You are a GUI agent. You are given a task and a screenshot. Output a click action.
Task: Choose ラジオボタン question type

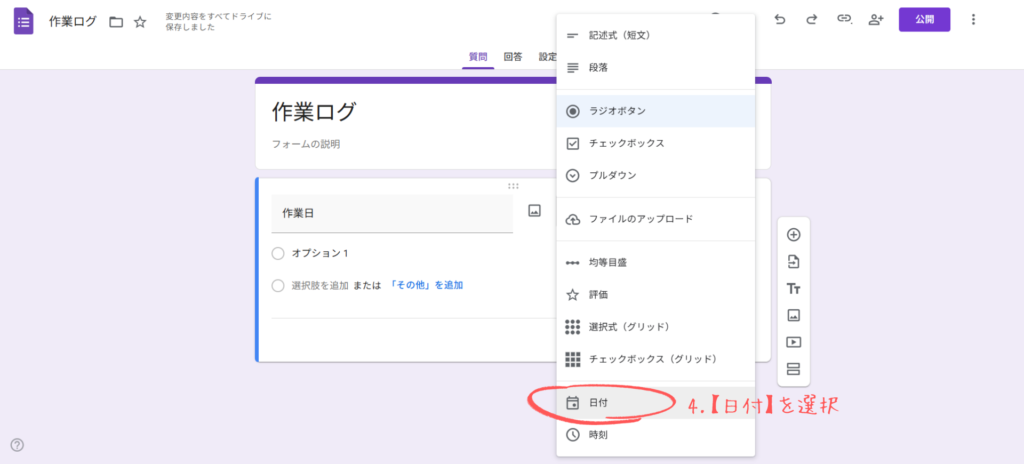656,111
